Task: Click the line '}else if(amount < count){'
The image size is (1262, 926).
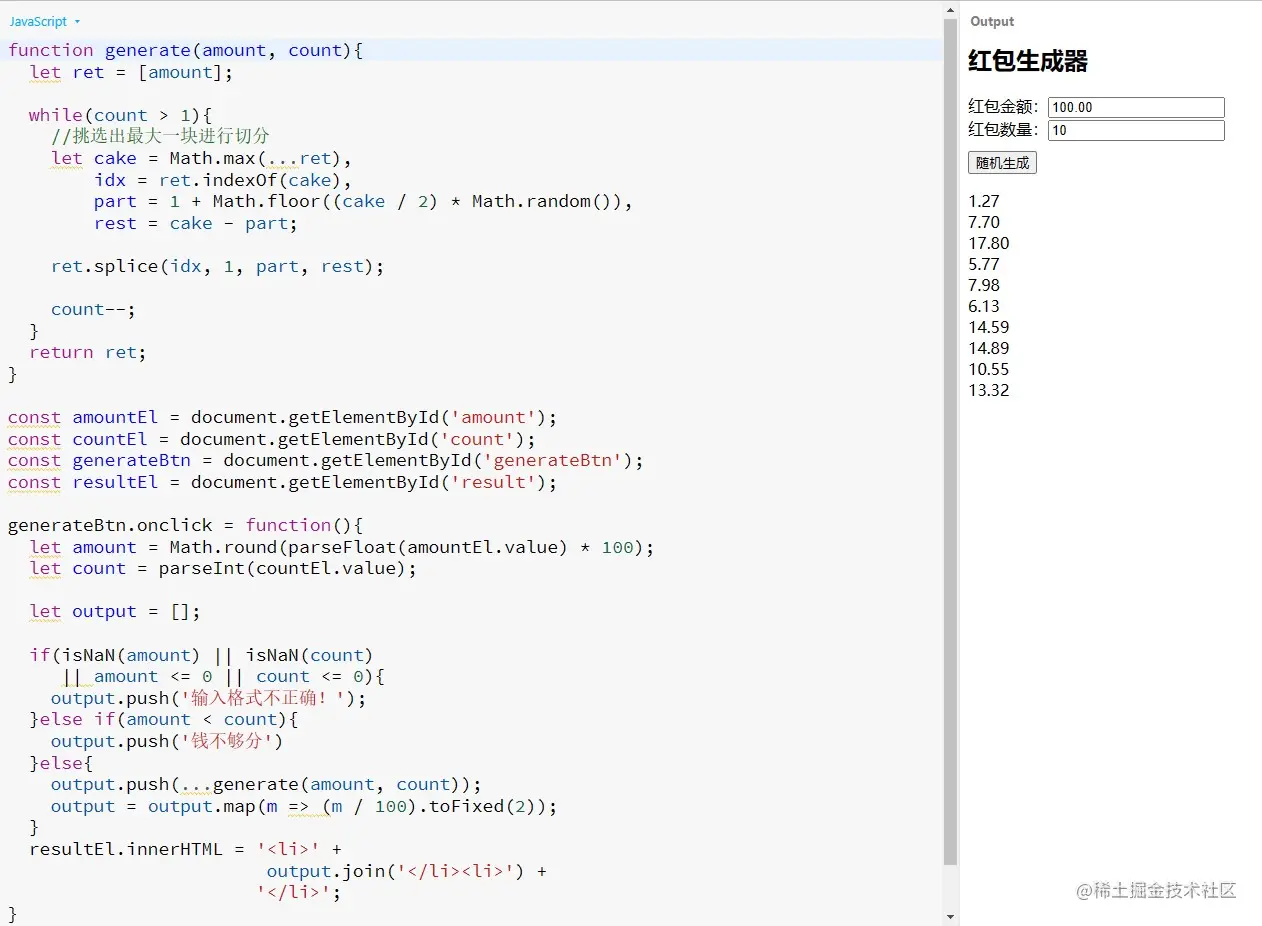Action: [x=164, y=719]
